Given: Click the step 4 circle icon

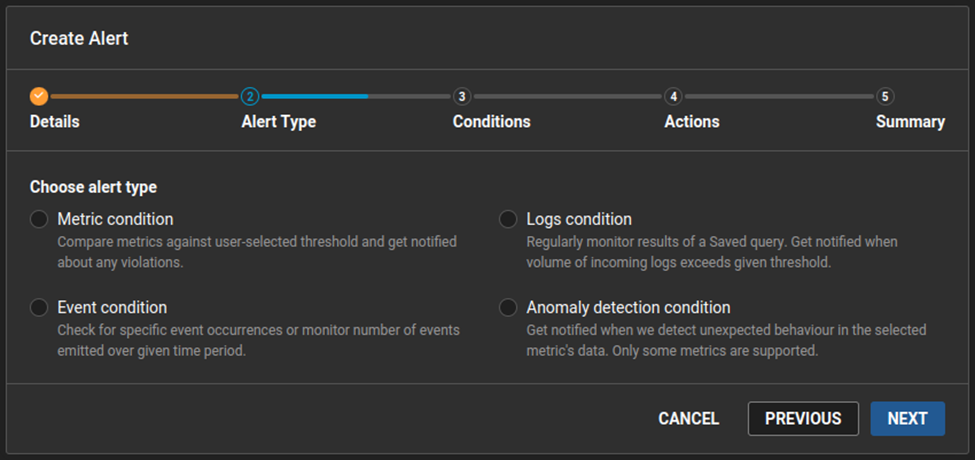Looking at the screenshot, I should click(673, 96).
